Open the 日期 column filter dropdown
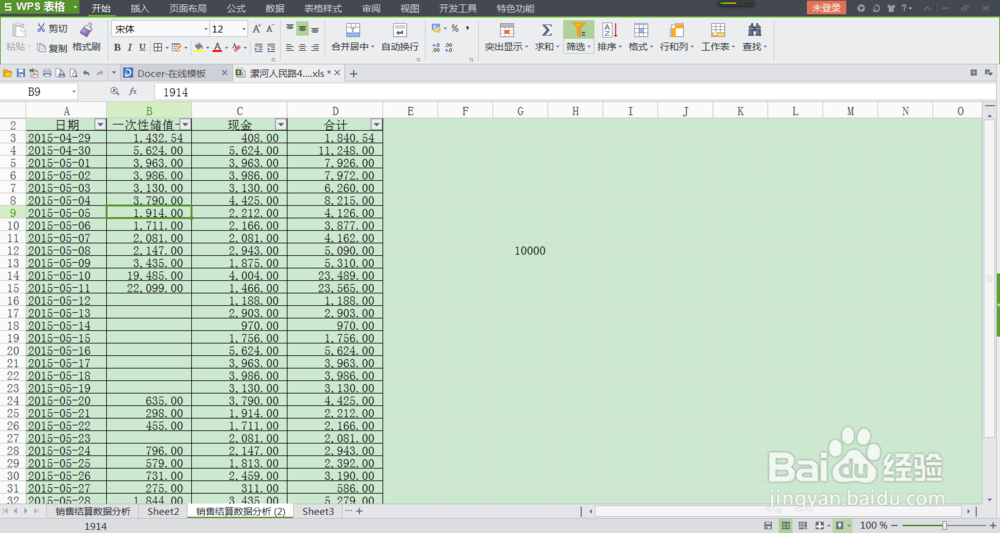 click(x=99, y=124)
